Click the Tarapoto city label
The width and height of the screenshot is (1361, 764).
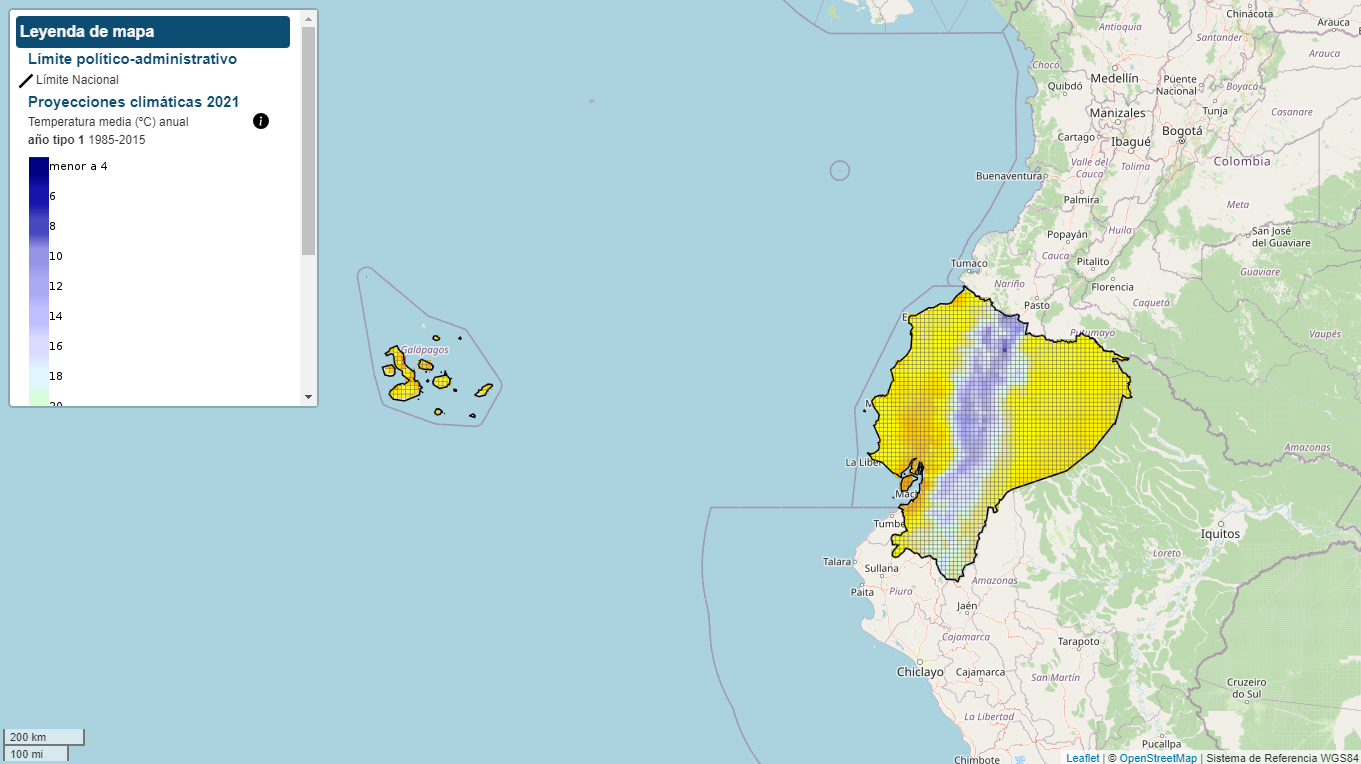pos(1079,642)
